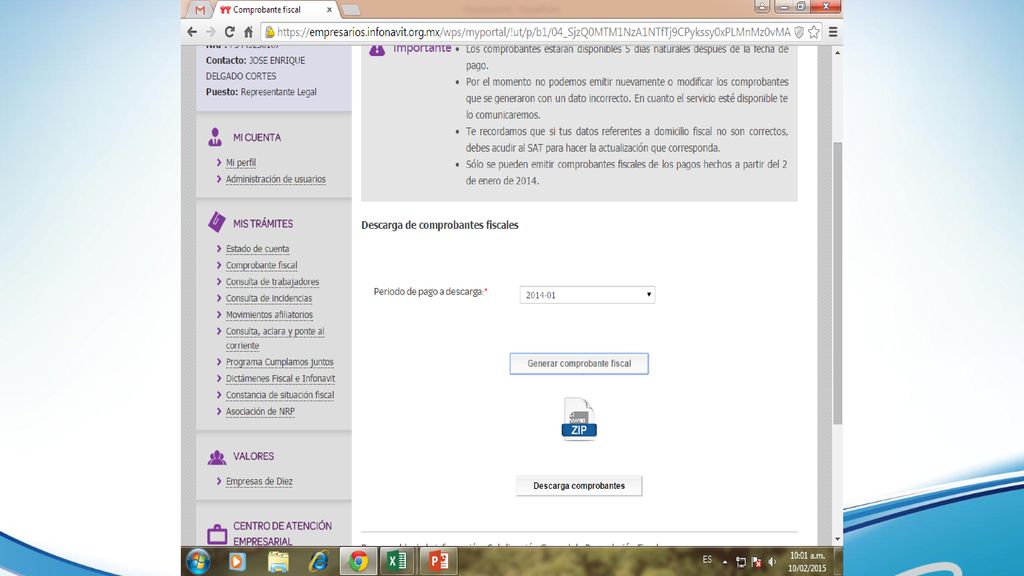Image resolution: width=1024 pixels, height=576 pixels.
Task: Click the VALORES heading
Action: click(x=253, y=456)
